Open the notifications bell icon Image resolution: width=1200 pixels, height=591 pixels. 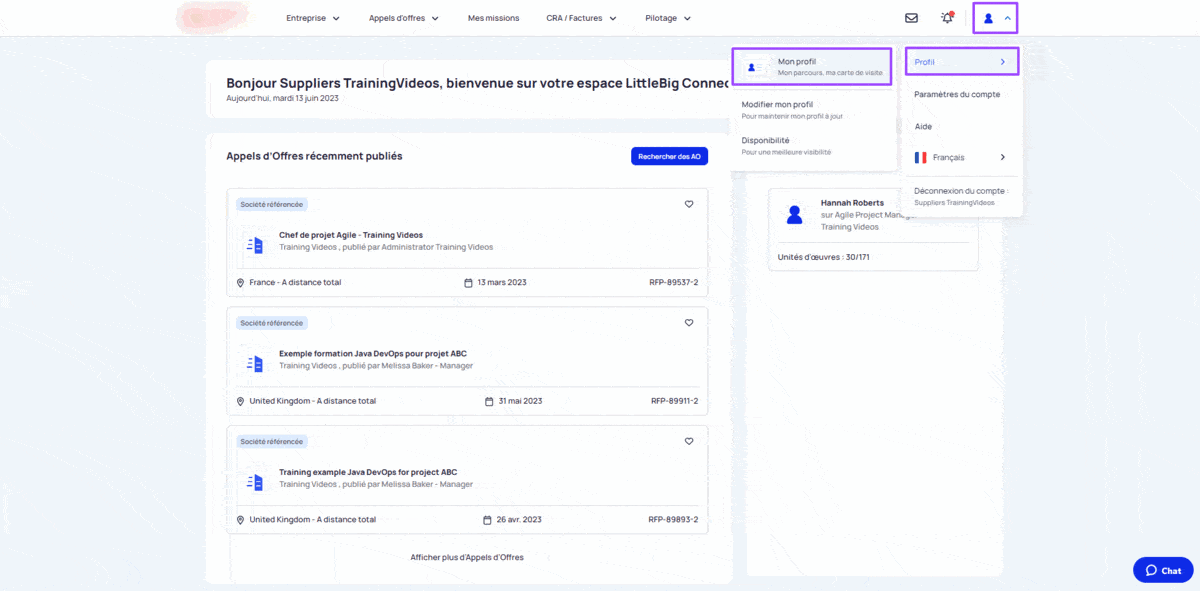pos(947,18)
